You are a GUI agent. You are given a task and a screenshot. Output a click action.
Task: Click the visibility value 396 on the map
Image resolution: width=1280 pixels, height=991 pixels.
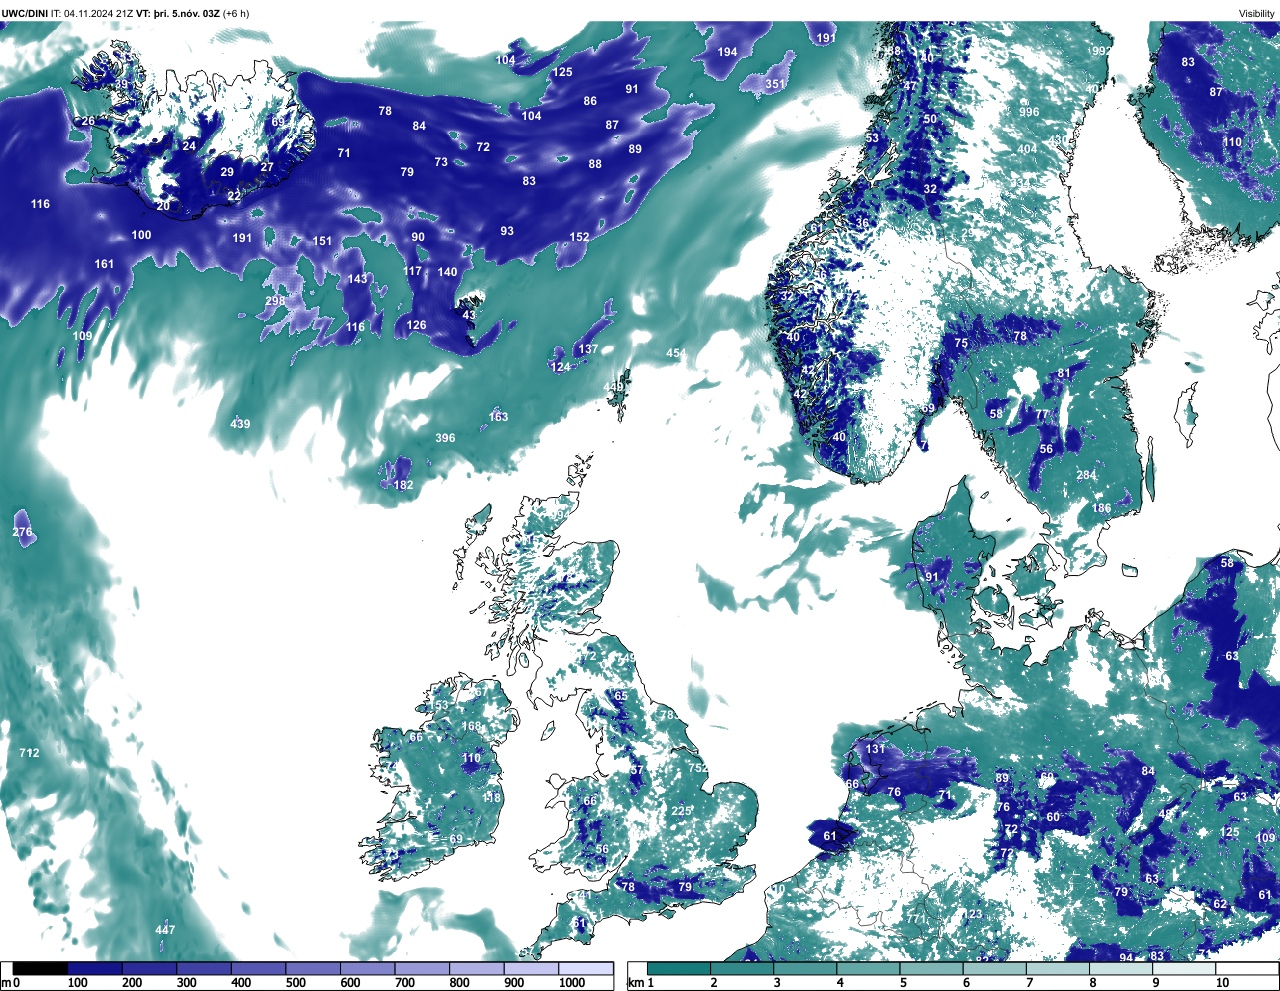(445, 438)
